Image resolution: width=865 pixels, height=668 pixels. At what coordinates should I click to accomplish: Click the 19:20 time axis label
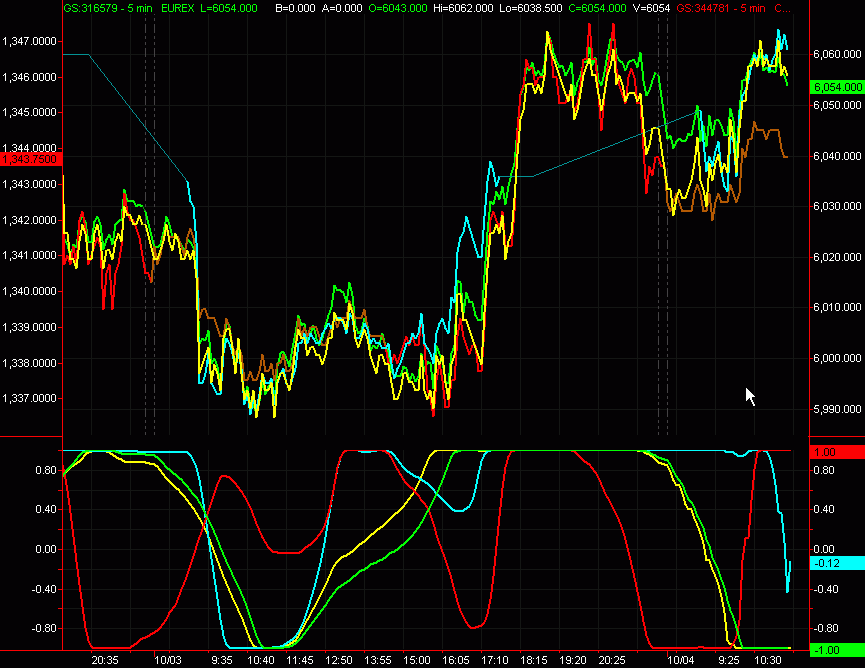573,660
